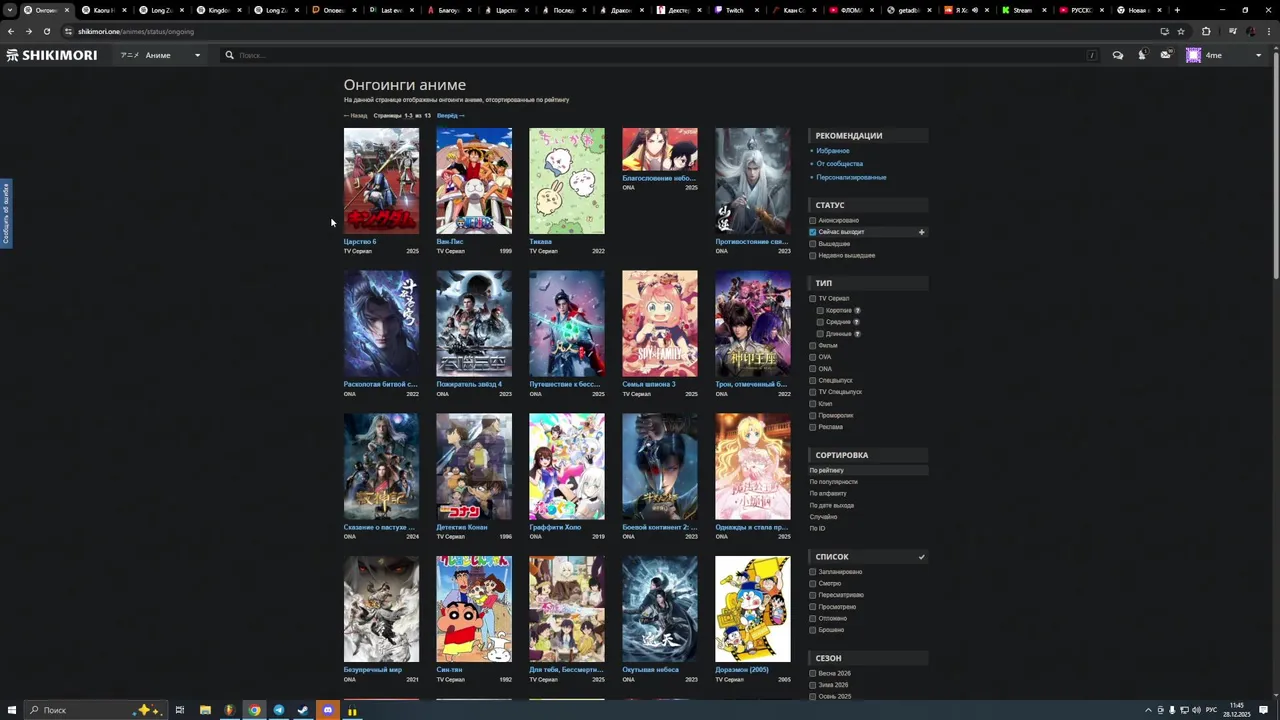Open browser extensions puzzle icon
Viewport: 1280px width, 720px height.
coord(1206,31)
